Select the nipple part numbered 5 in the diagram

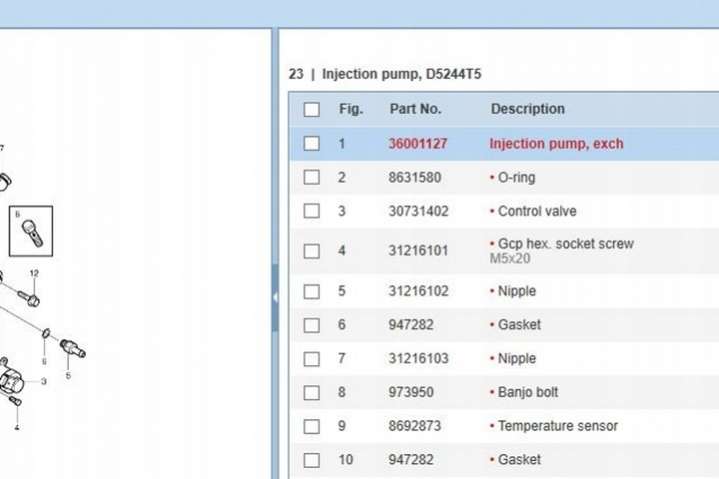tap(73, 348)
